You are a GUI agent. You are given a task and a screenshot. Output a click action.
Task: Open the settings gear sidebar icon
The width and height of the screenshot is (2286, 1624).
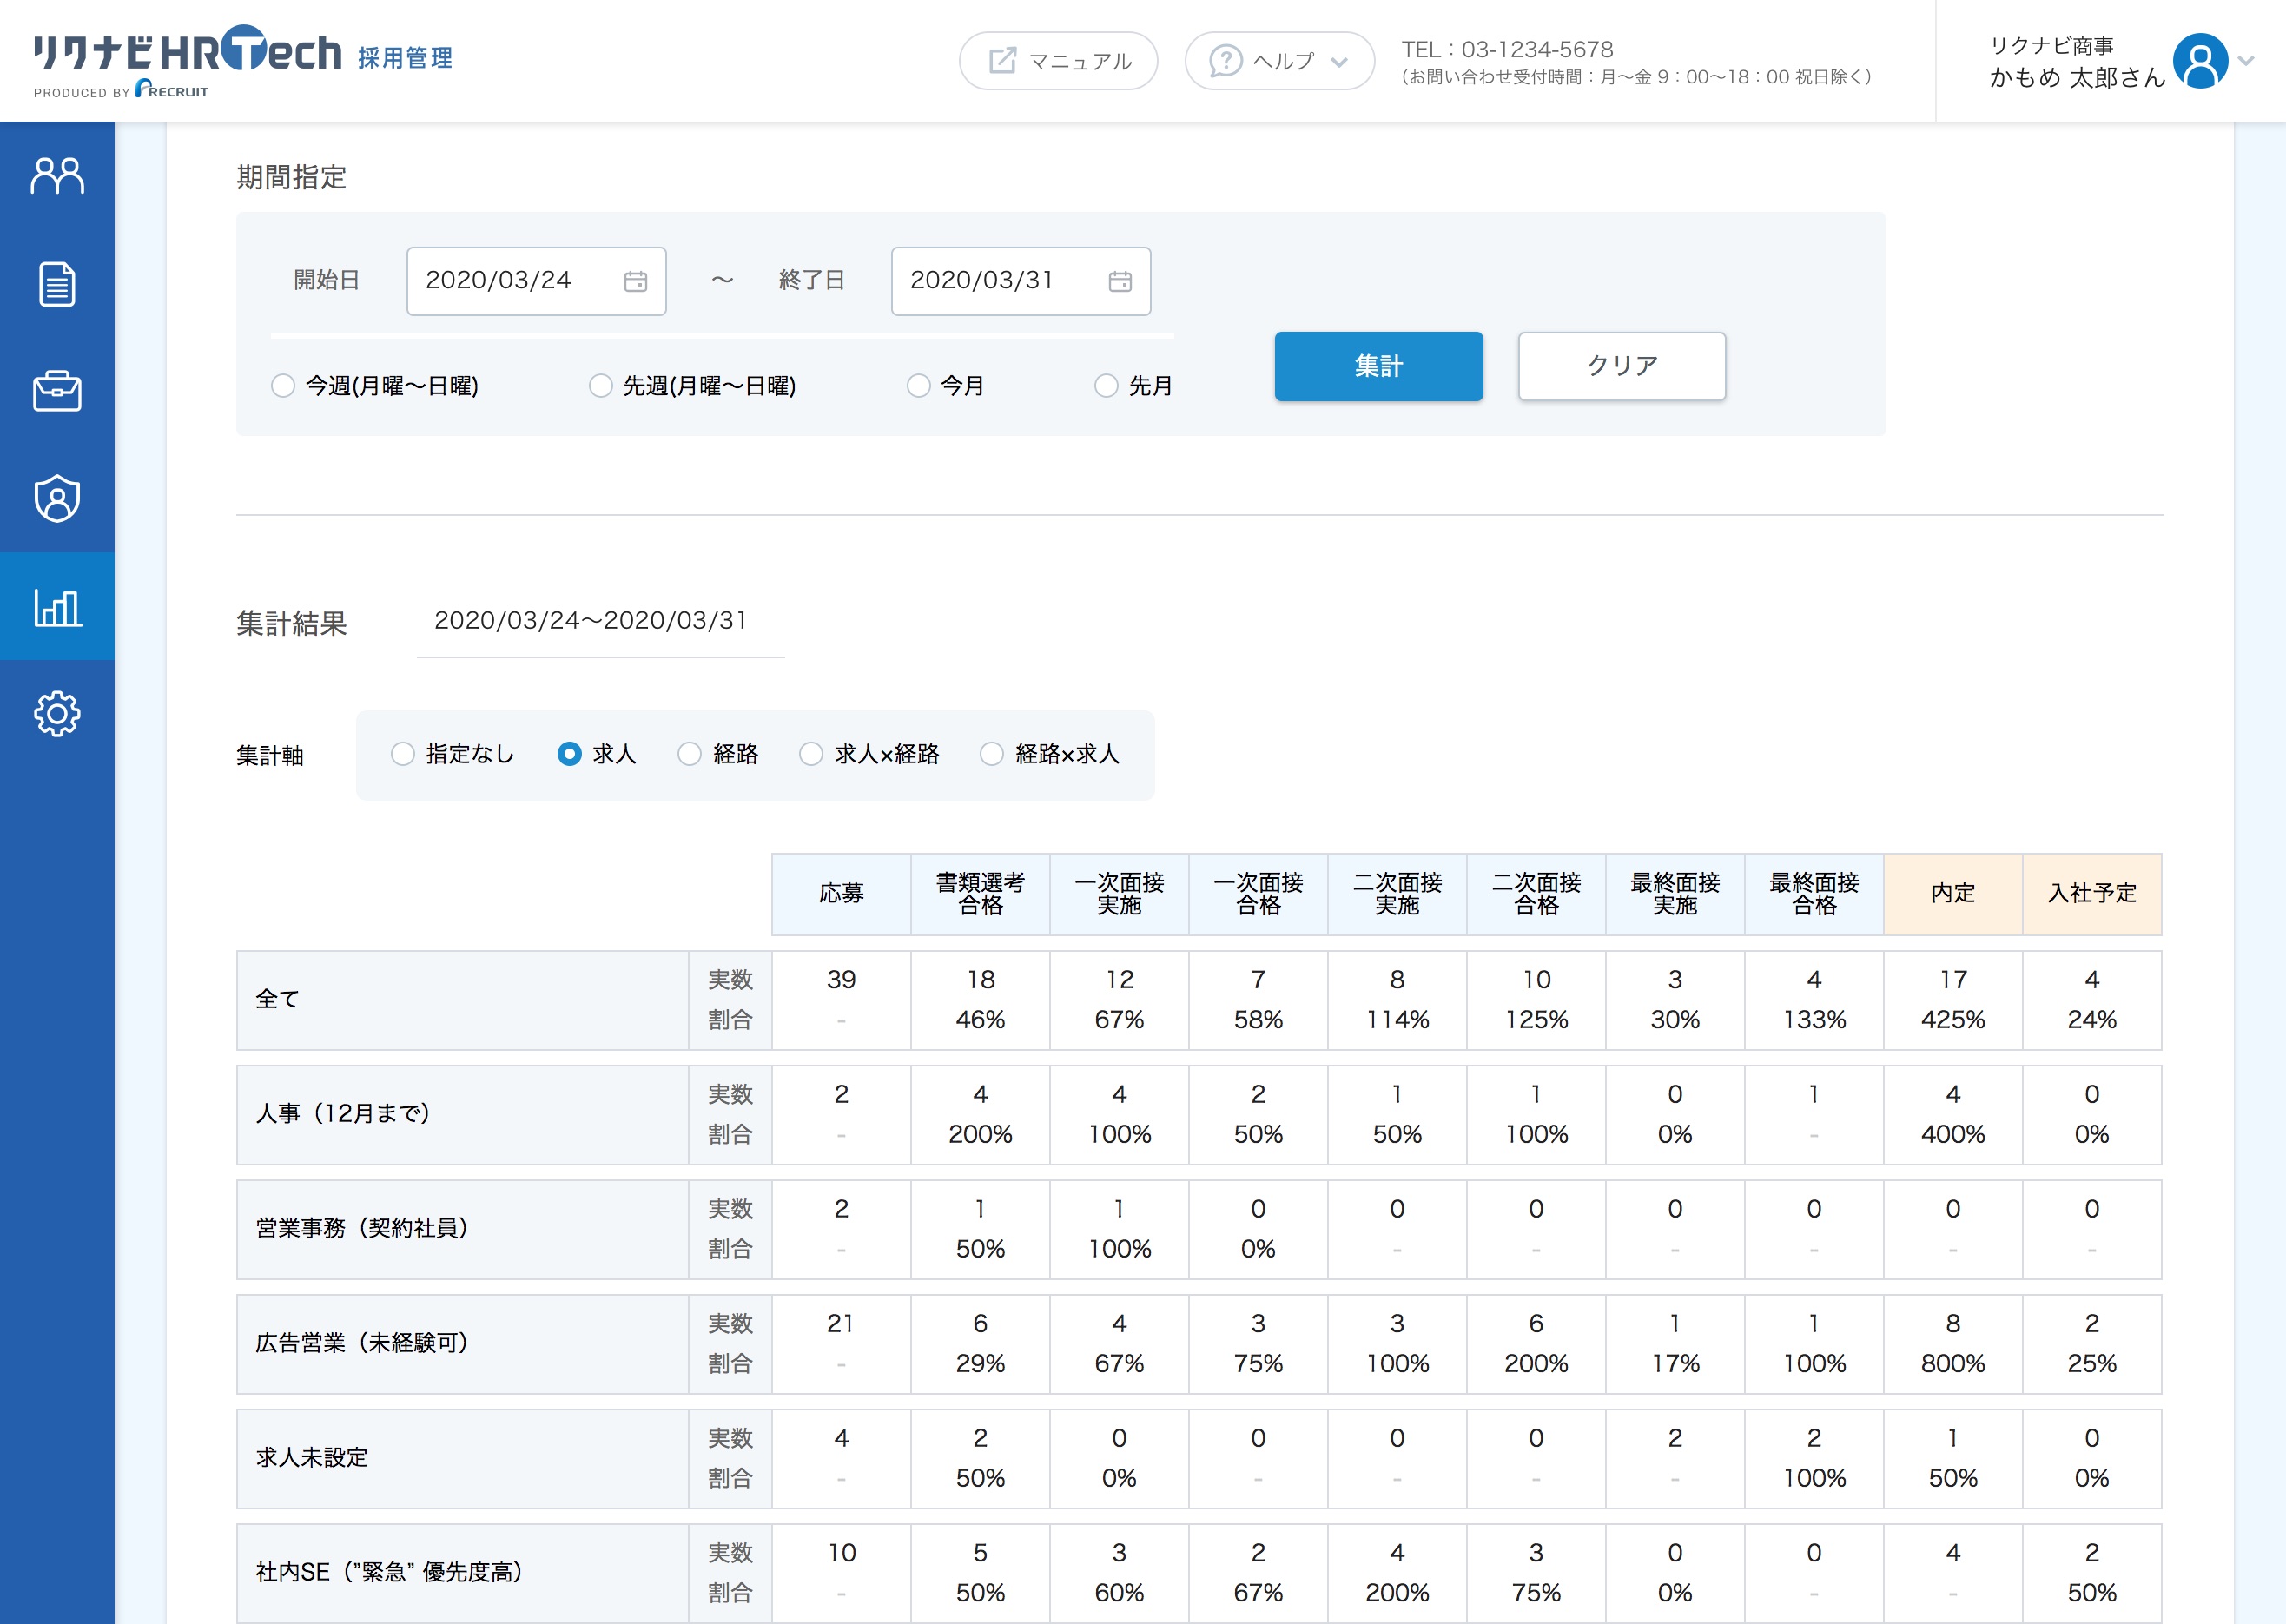pos(57,713)
